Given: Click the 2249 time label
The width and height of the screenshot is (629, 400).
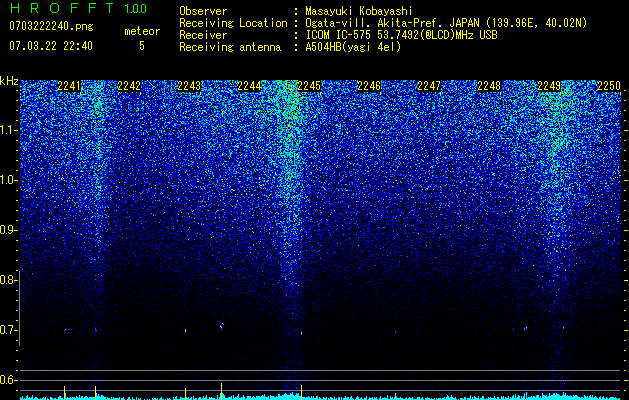Looking at the screenshot, I should point(549,86).
